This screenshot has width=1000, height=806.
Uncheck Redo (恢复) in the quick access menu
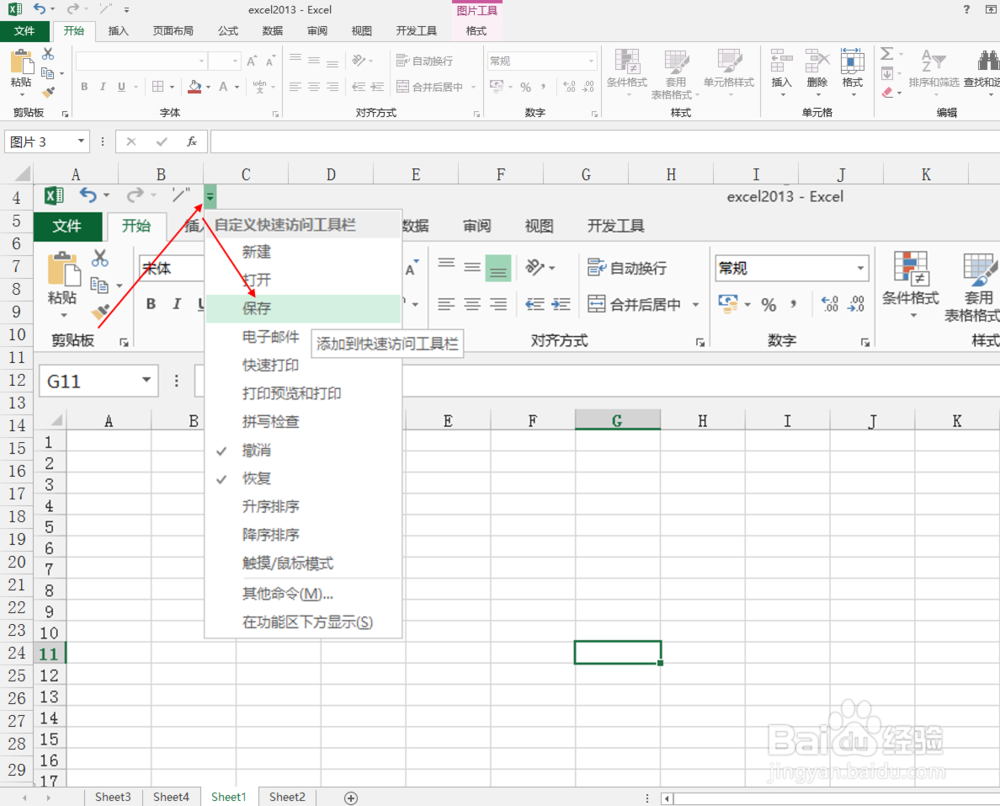(304, 478)
